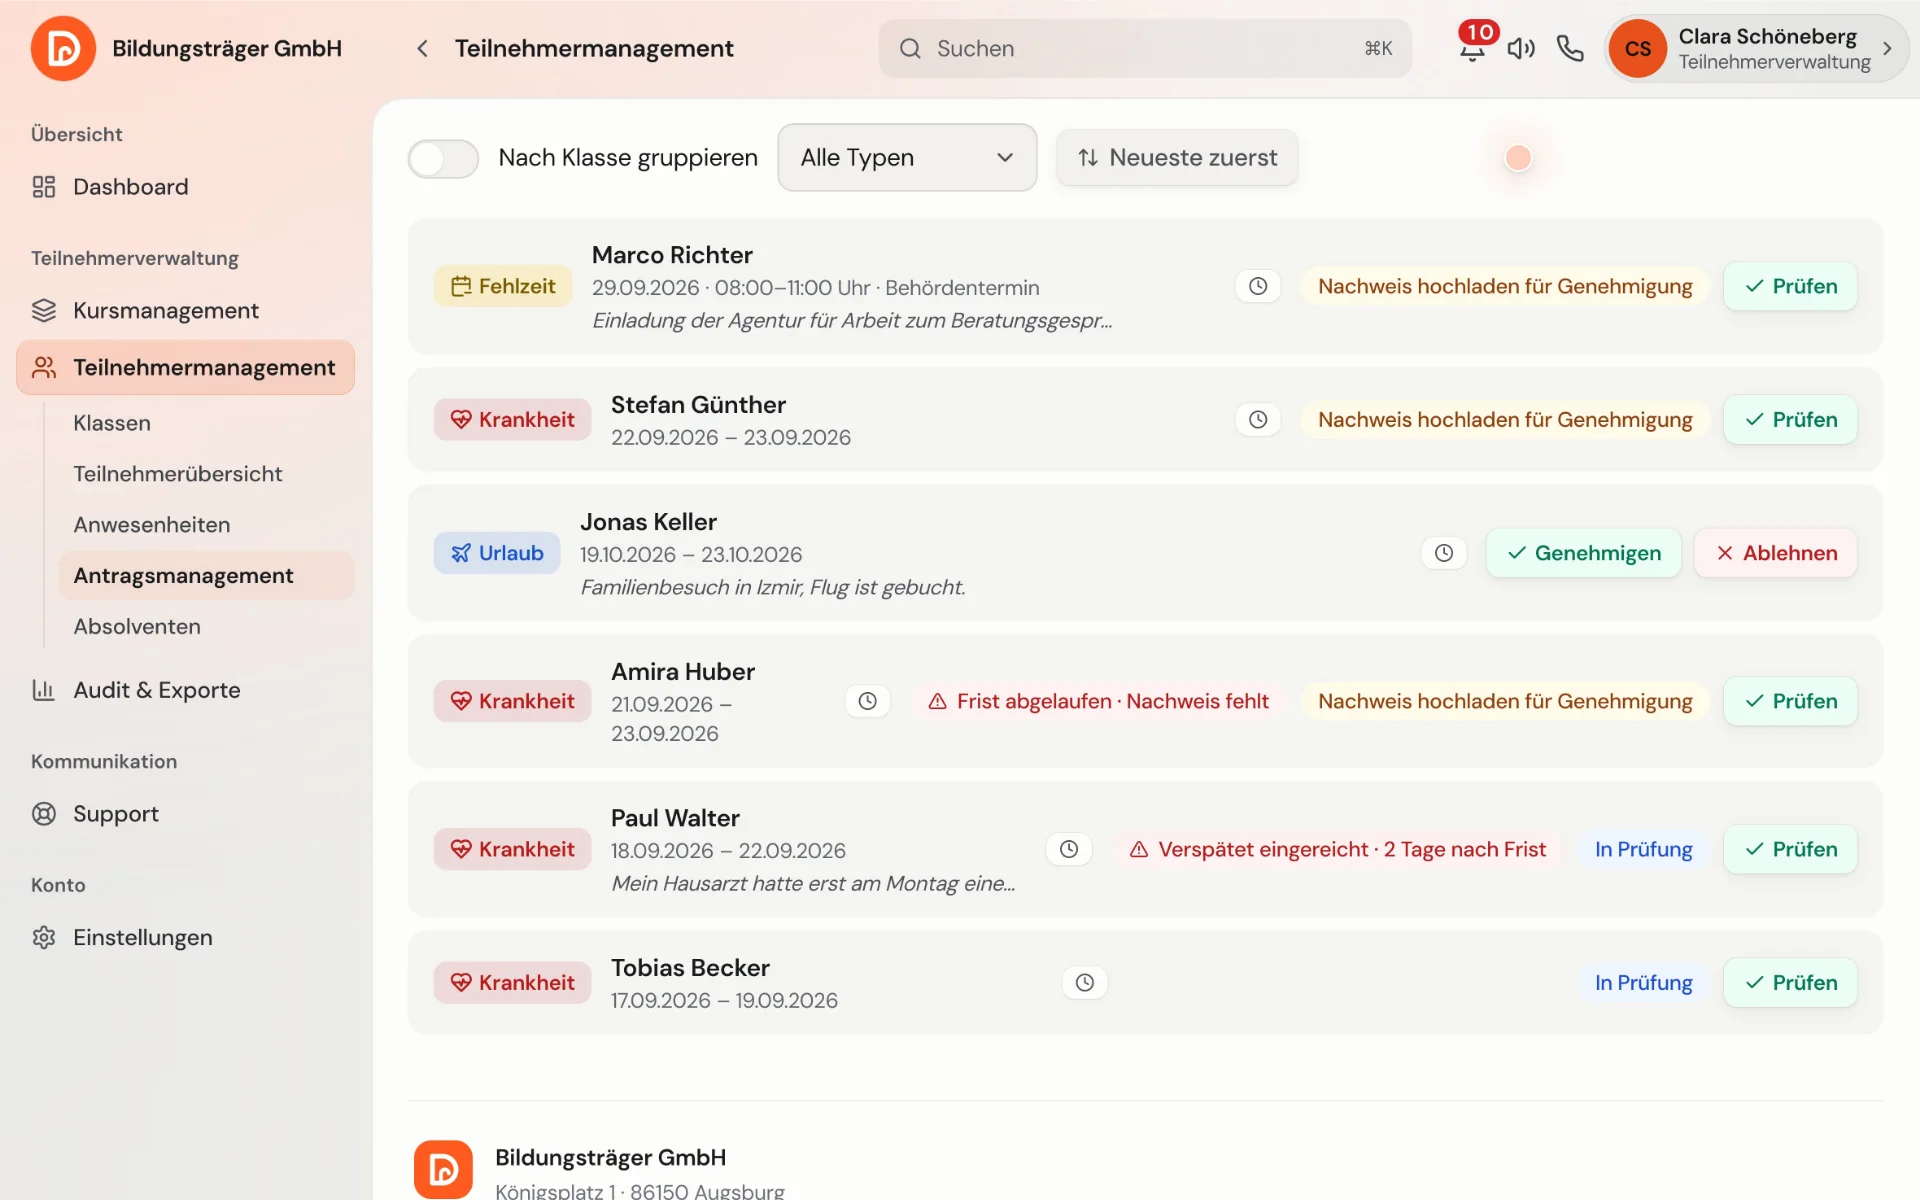Select Antragsmanagement submenu entry
The image size is (1920, 1200).
pyautogui.click(x=206, y=576)
